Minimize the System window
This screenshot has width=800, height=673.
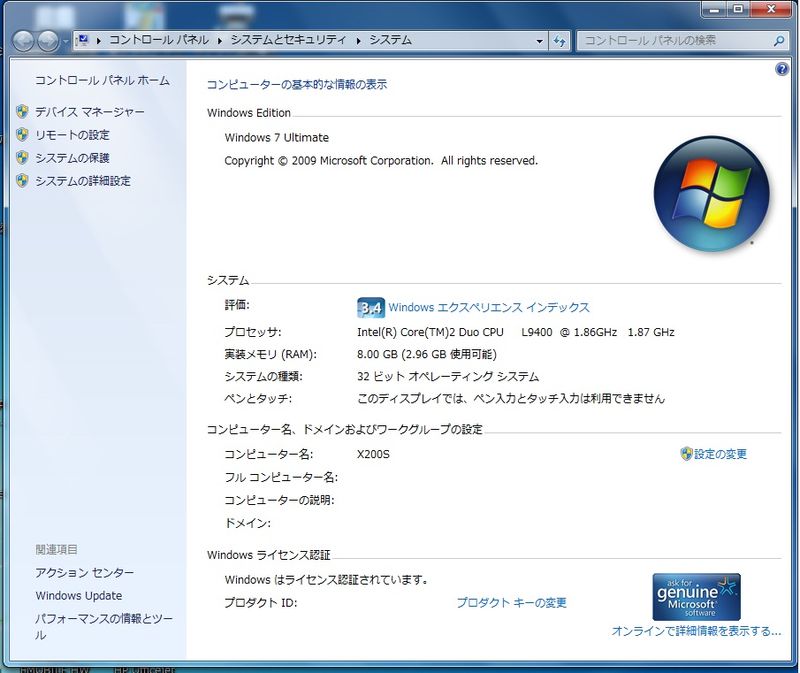[714, 9]
